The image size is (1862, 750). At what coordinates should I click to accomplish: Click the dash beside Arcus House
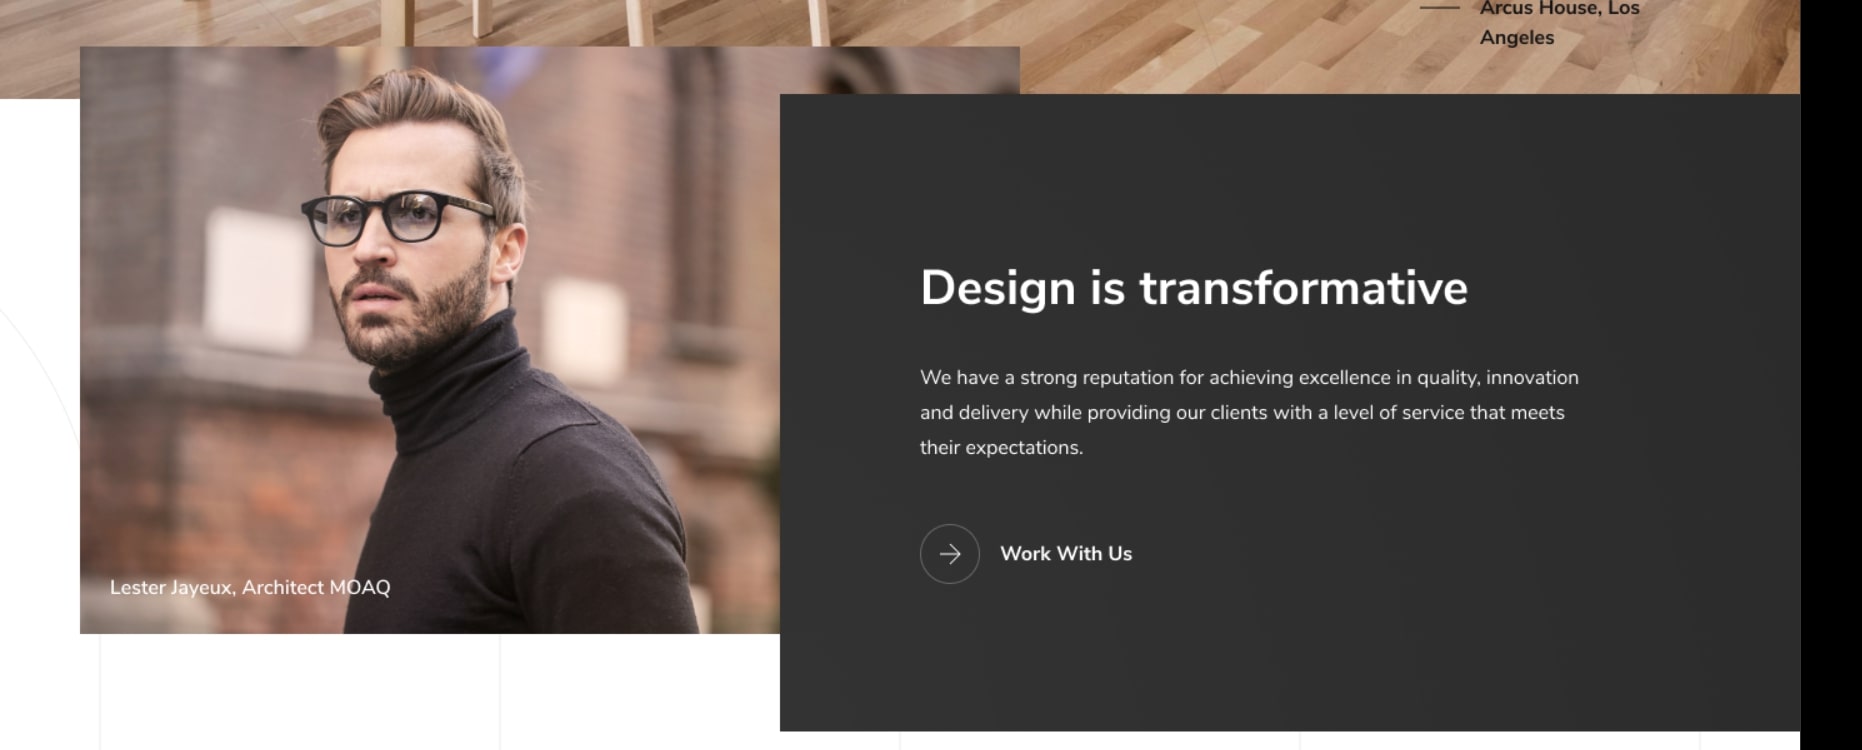click(x=1440, y=8)
